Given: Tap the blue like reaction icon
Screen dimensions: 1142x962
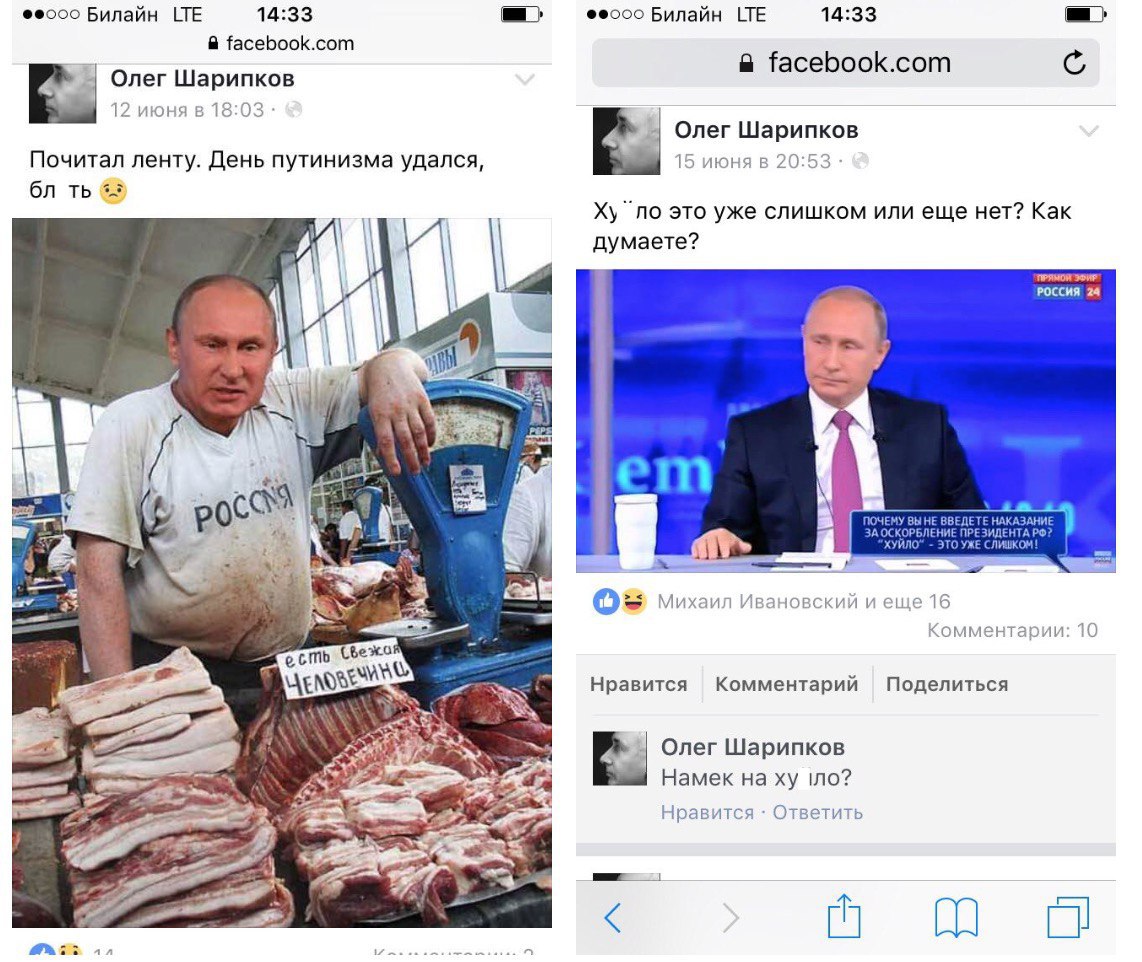Looking at the screenshot, I should pos(606,602).
